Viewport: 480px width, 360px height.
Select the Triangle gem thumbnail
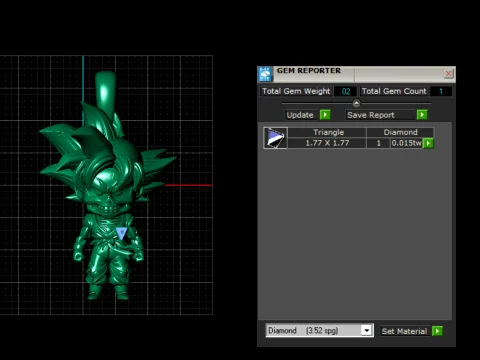coord(275,138)
